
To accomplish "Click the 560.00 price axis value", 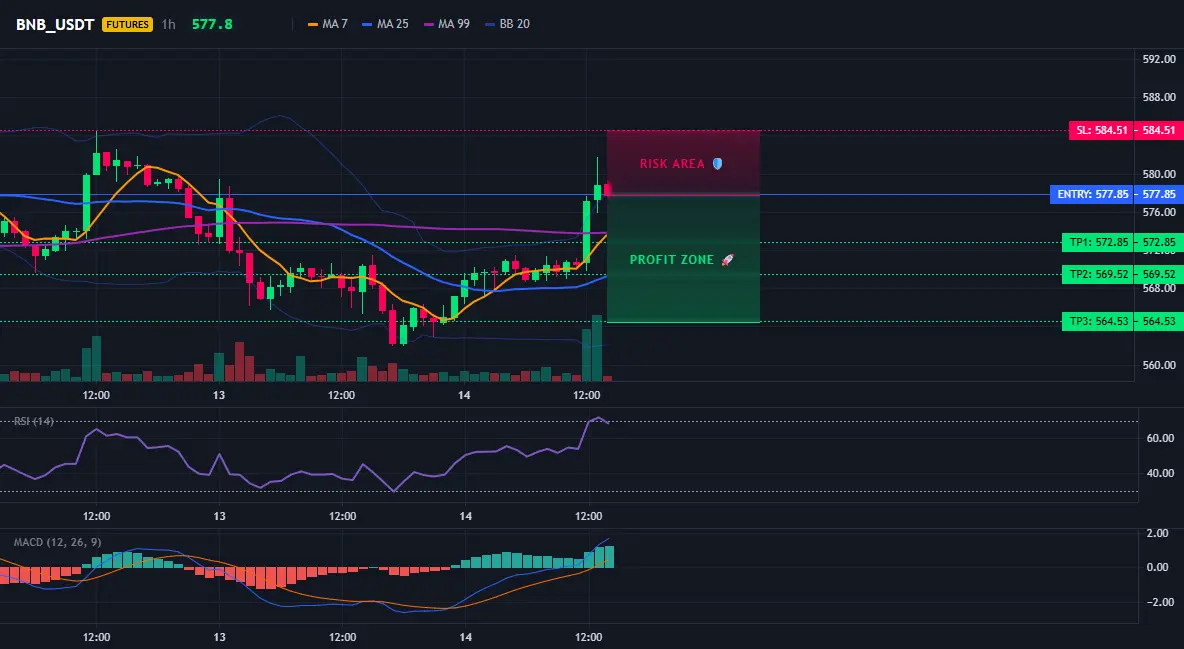I will 1159,365.
